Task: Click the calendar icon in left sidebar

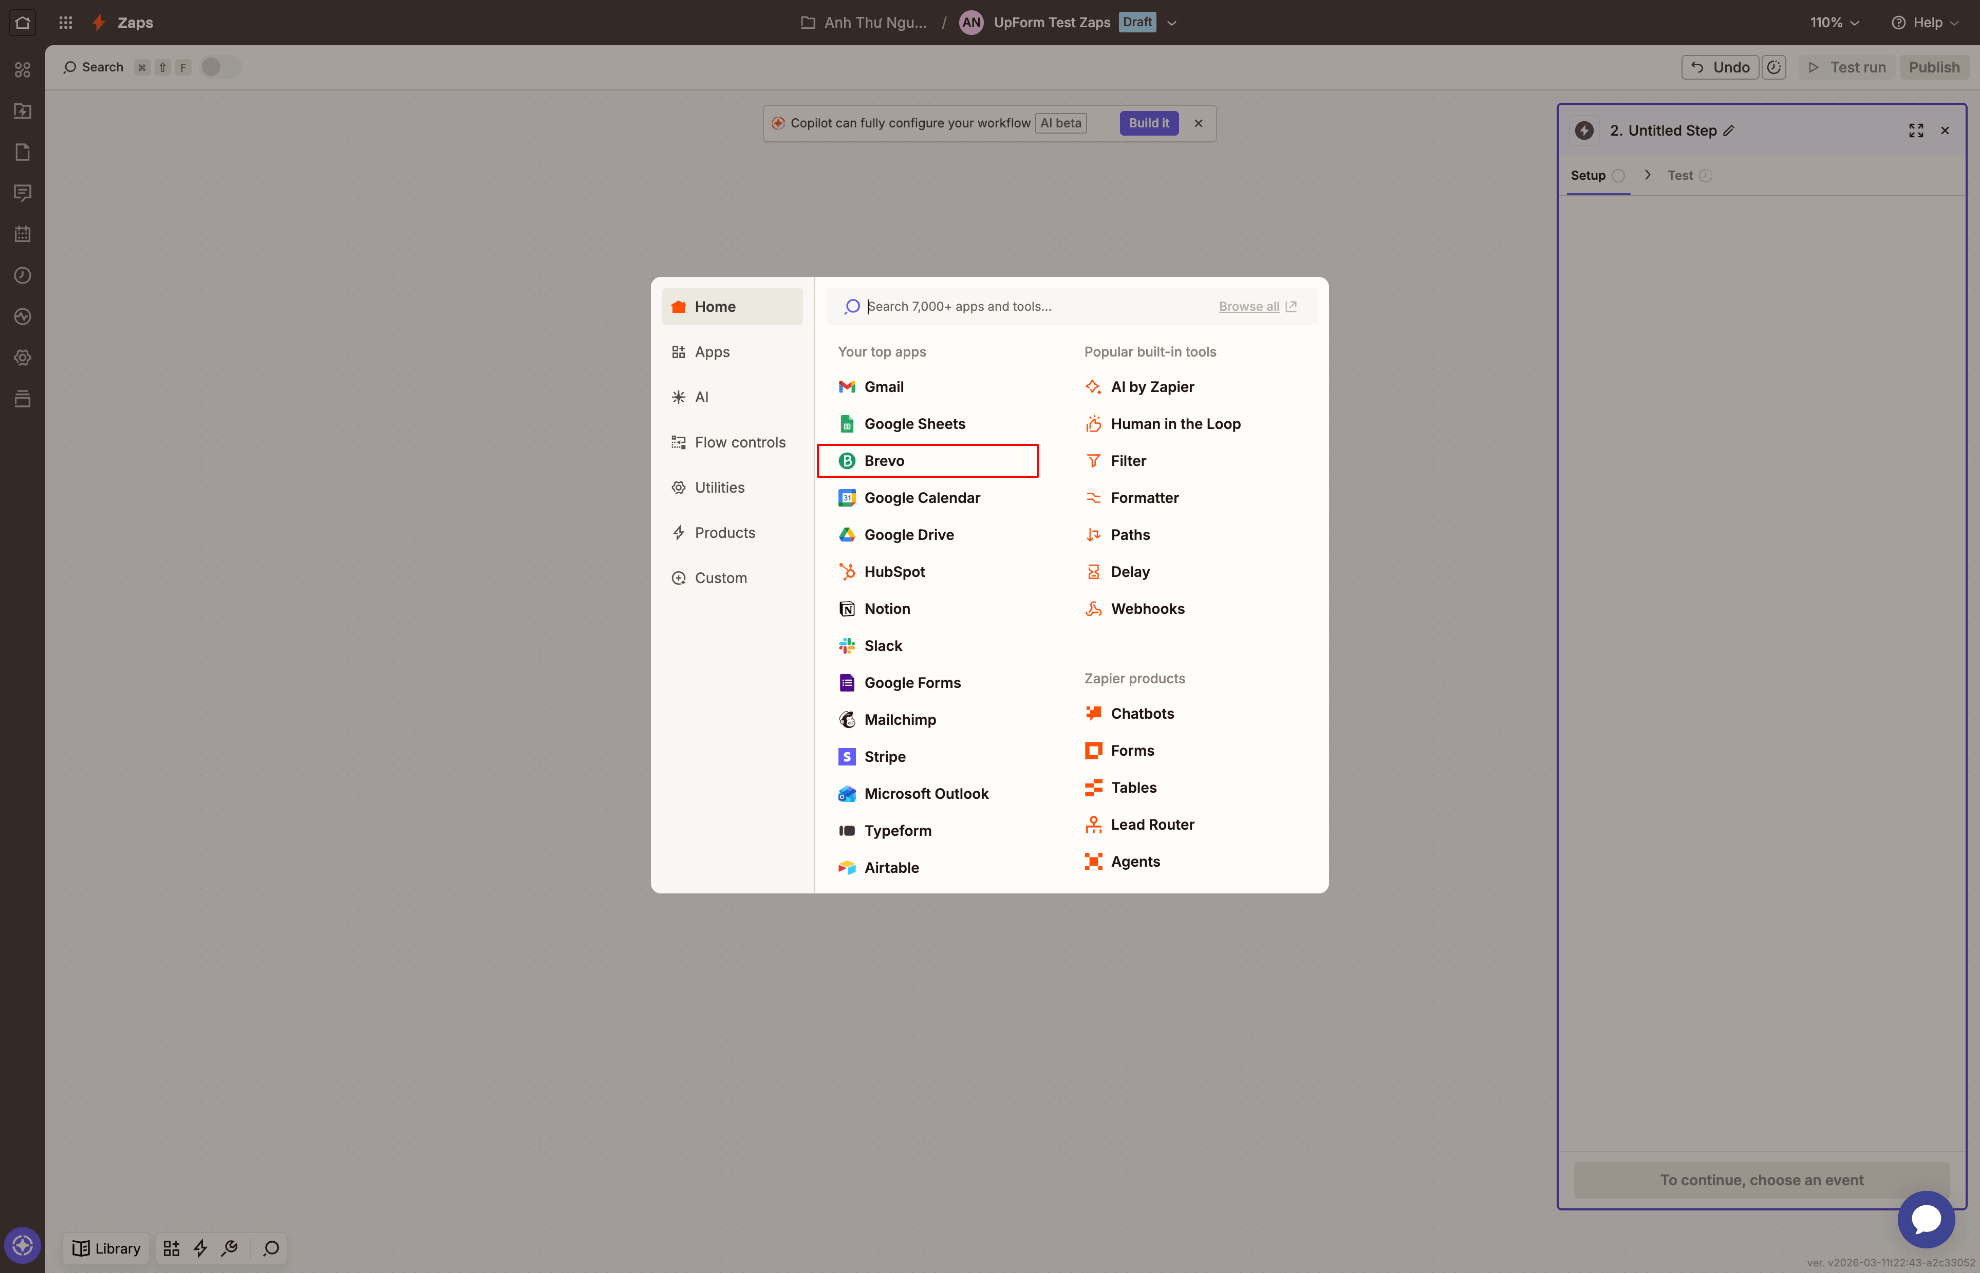Action: 22,234
